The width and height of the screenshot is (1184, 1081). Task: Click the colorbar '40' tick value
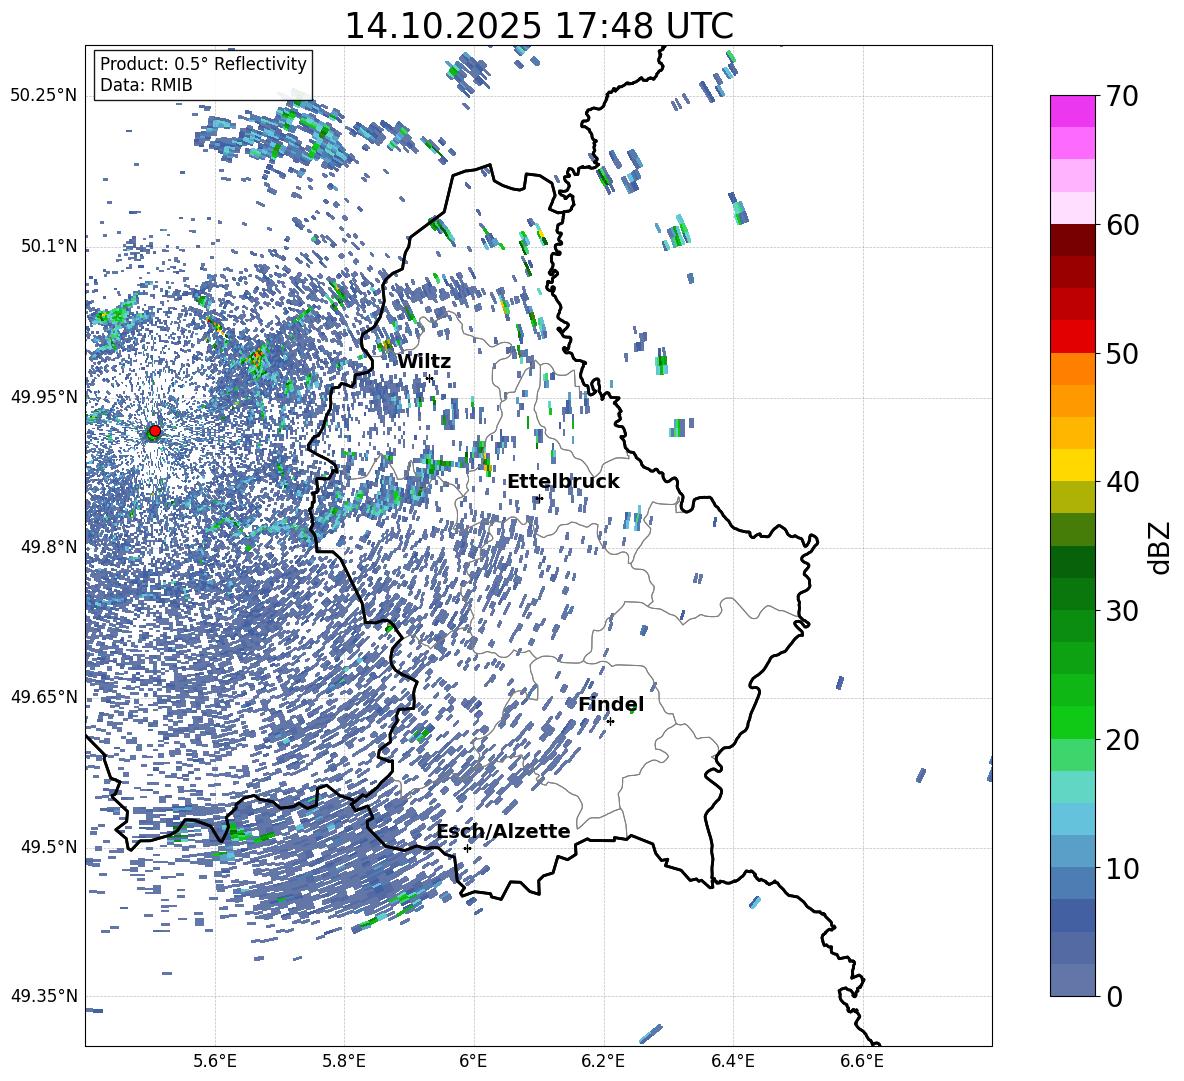click(1122, 482)
